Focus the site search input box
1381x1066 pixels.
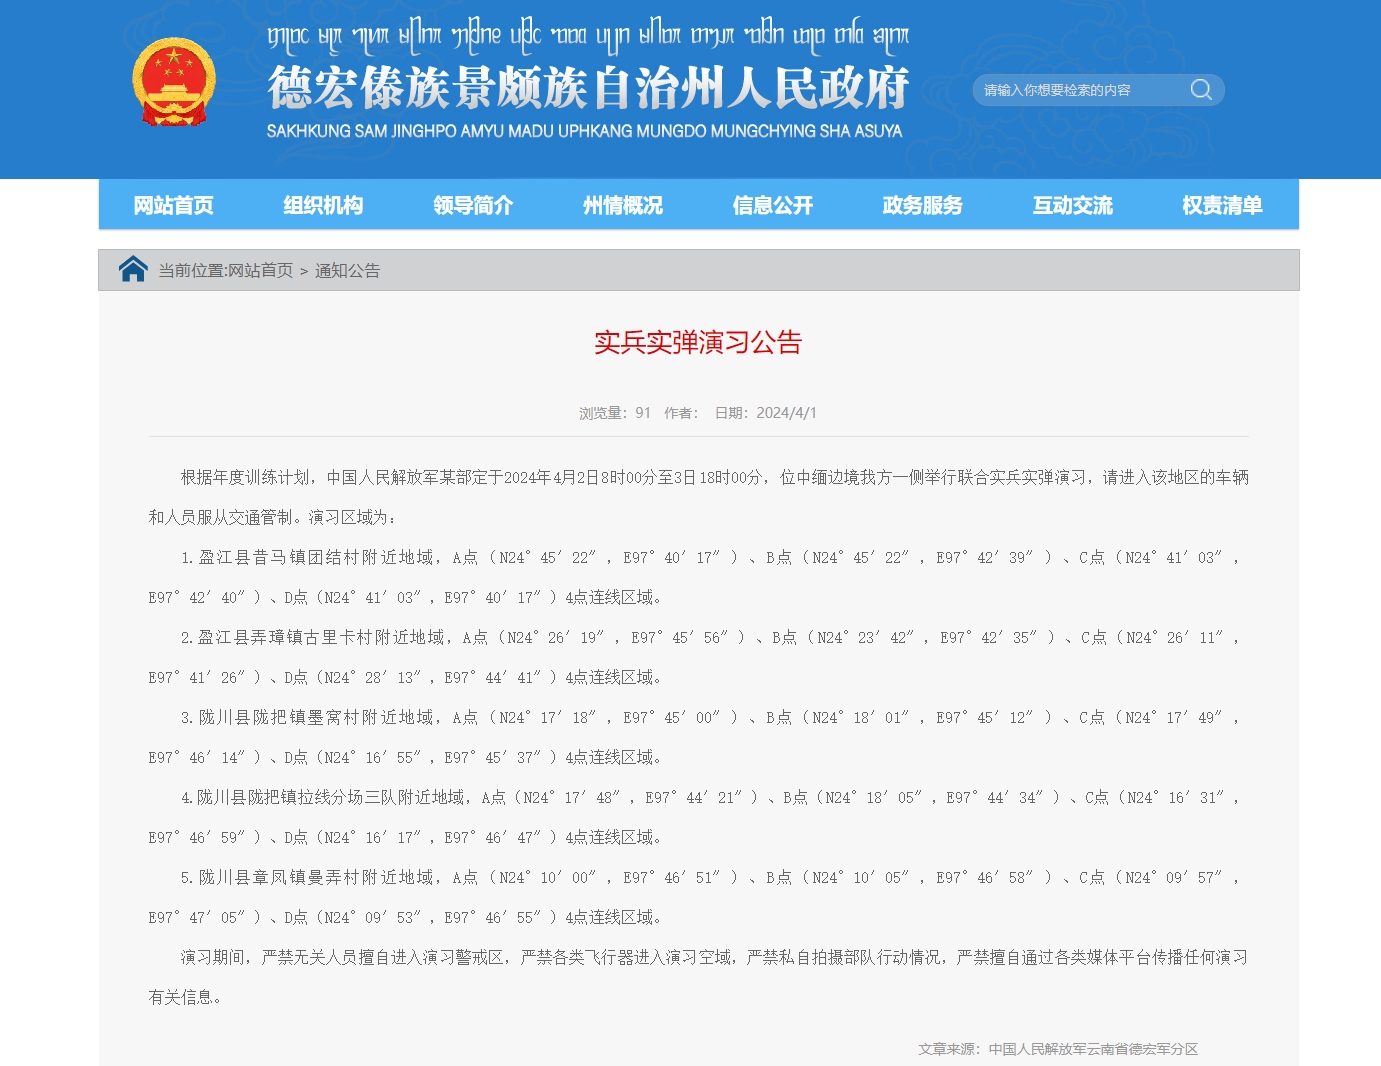coord(1080,90)
